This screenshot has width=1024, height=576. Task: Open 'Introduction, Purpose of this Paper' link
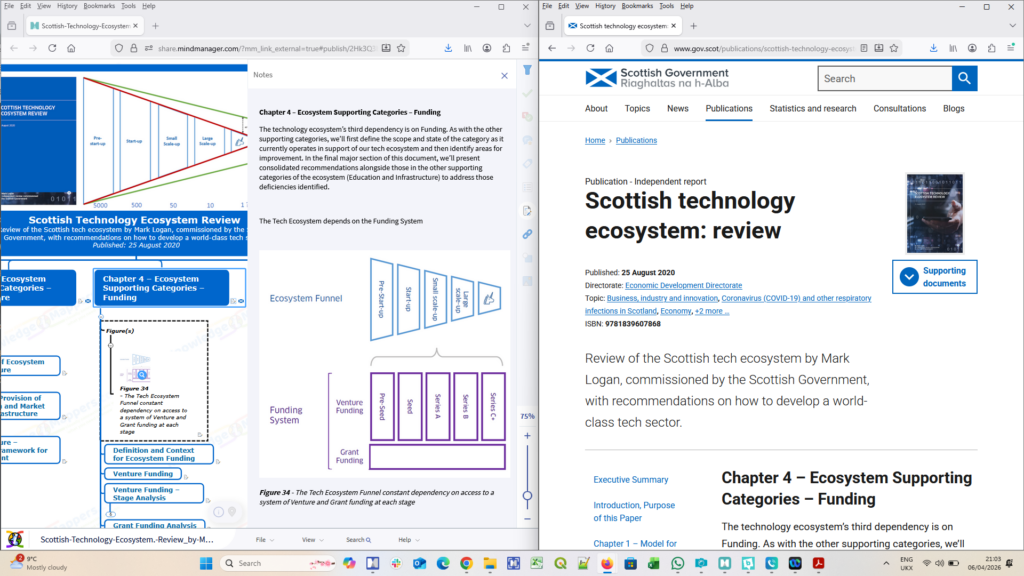[x=634, y=511]
